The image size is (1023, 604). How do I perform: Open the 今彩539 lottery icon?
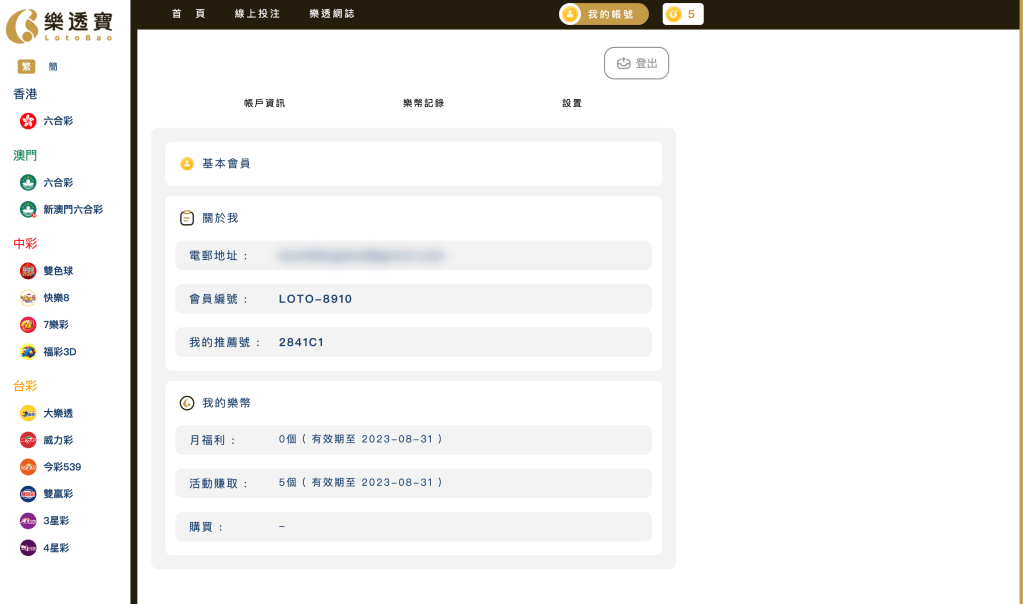pyautogui.click(x=28, y=467)
